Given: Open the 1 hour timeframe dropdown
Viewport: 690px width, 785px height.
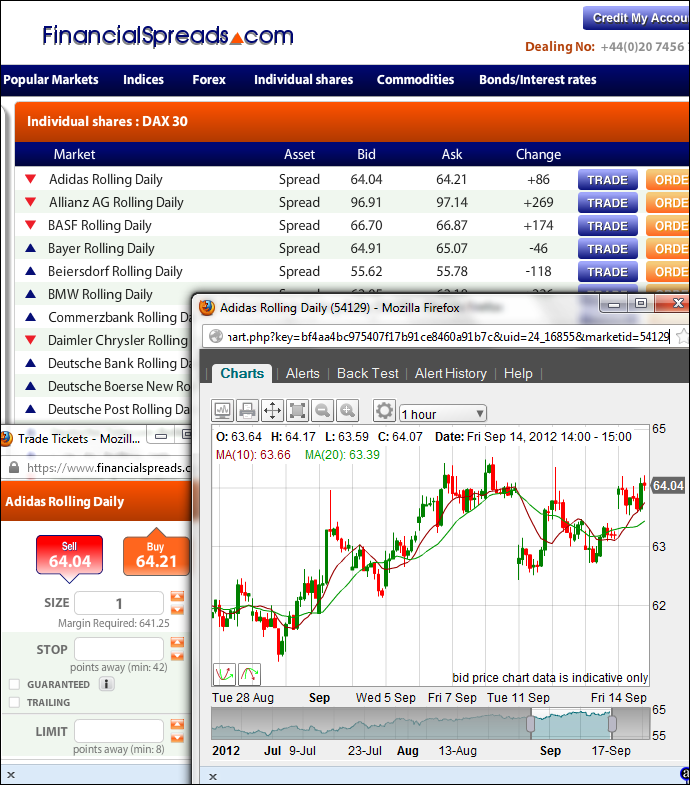Looking at the screenshot, I should (x=443, y=414).
